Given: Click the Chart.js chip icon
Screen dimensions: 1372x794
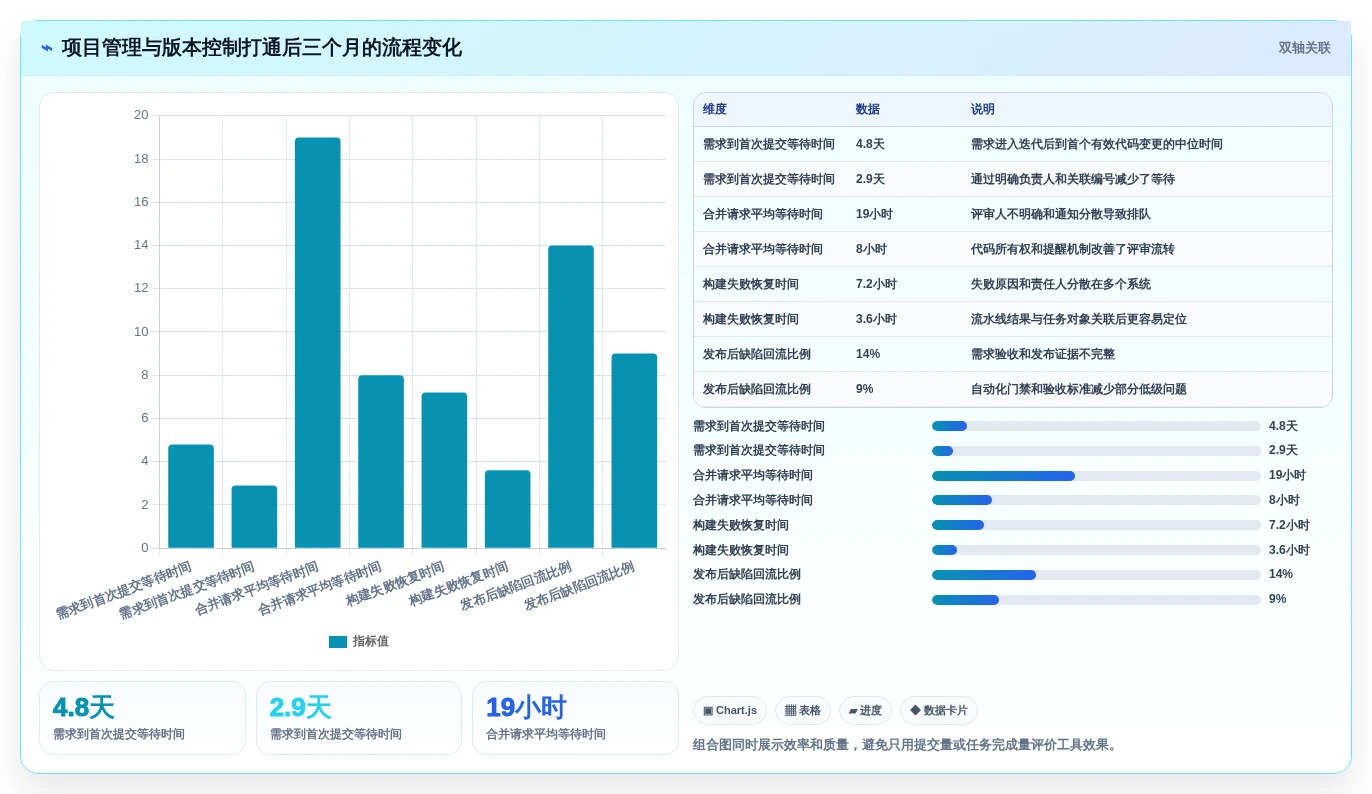Looking at the screenshot, I should coord(708,711).
